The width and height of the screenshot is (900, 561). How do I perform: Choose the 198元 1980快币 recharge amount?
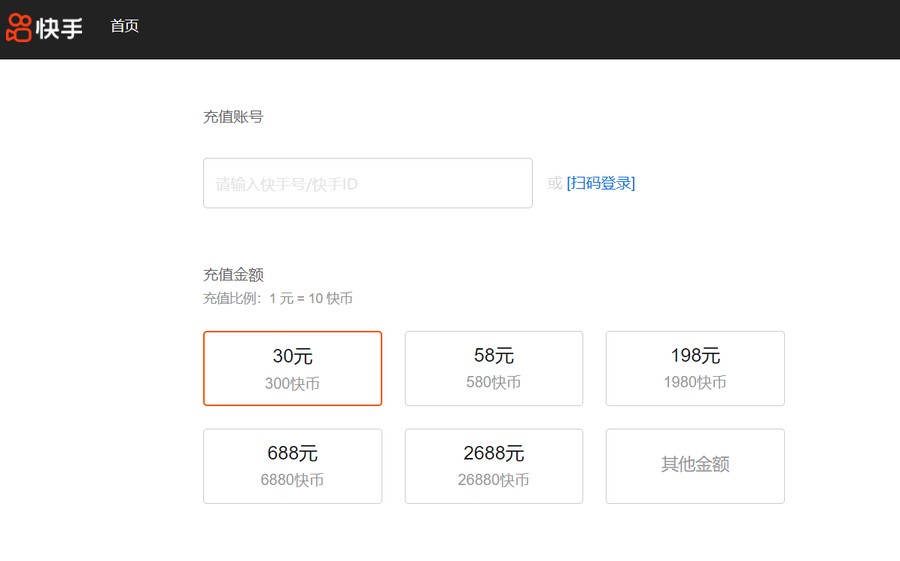tap(695, 368)
